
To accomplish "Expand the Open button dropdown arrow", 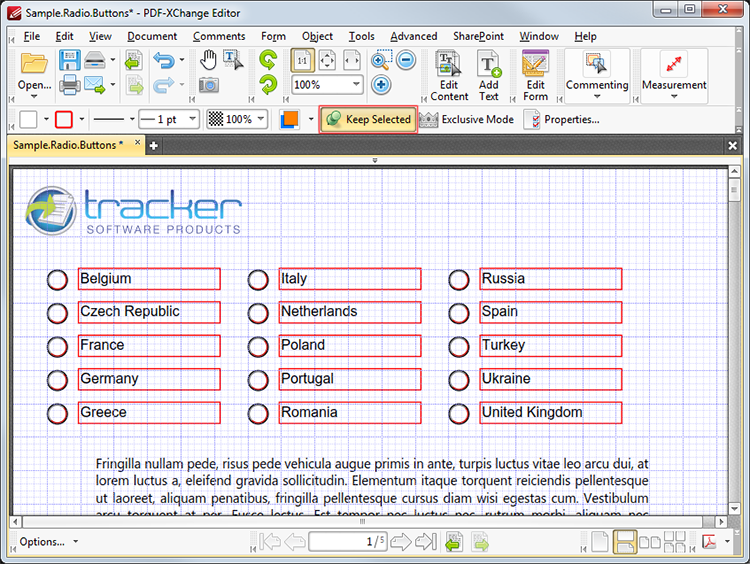I will [34, 97].
